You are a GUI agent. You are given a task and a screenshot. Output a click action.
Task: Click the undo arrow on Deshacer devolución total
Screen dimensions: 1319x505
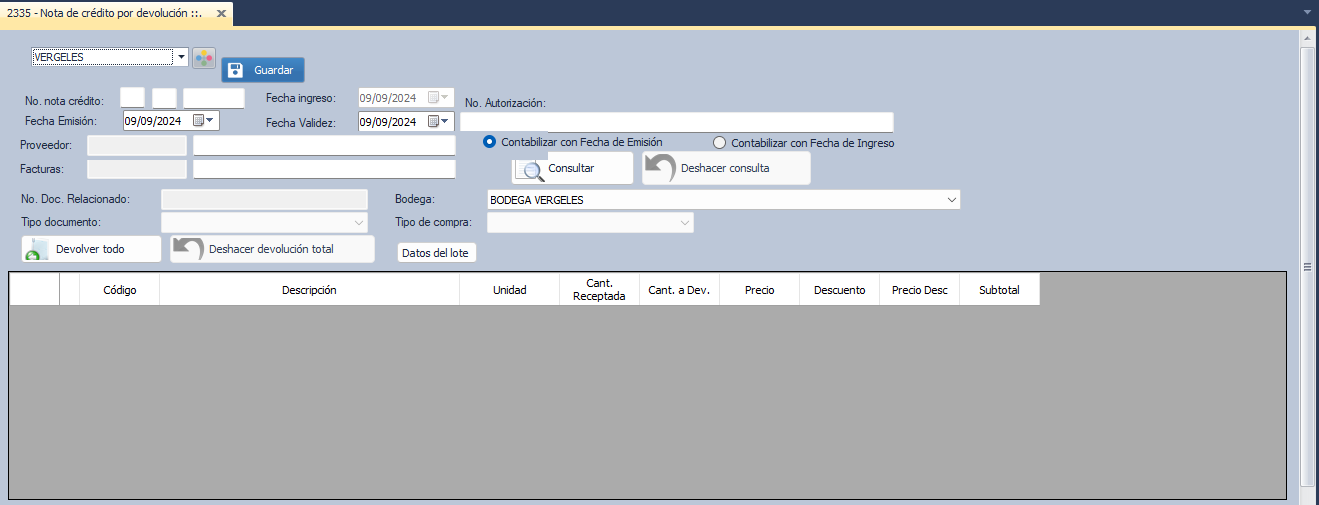tap(188, 249)
